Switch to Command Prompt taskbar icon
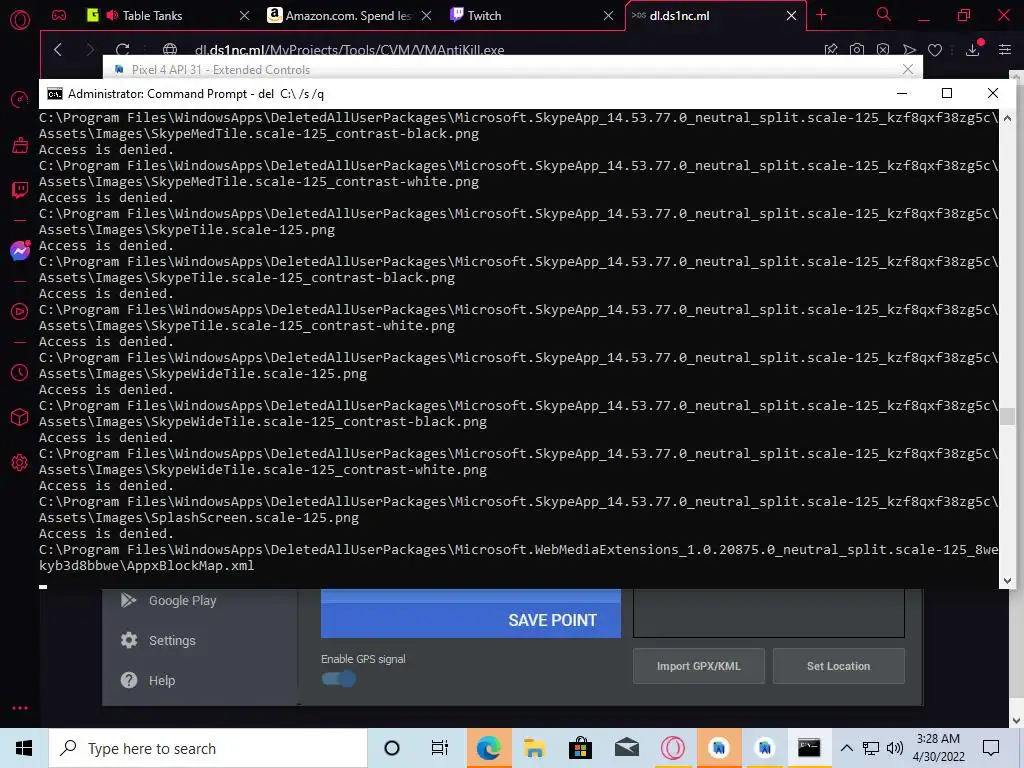The width and height of the screenshot is (1024, 768). click(x=809, y=748)
